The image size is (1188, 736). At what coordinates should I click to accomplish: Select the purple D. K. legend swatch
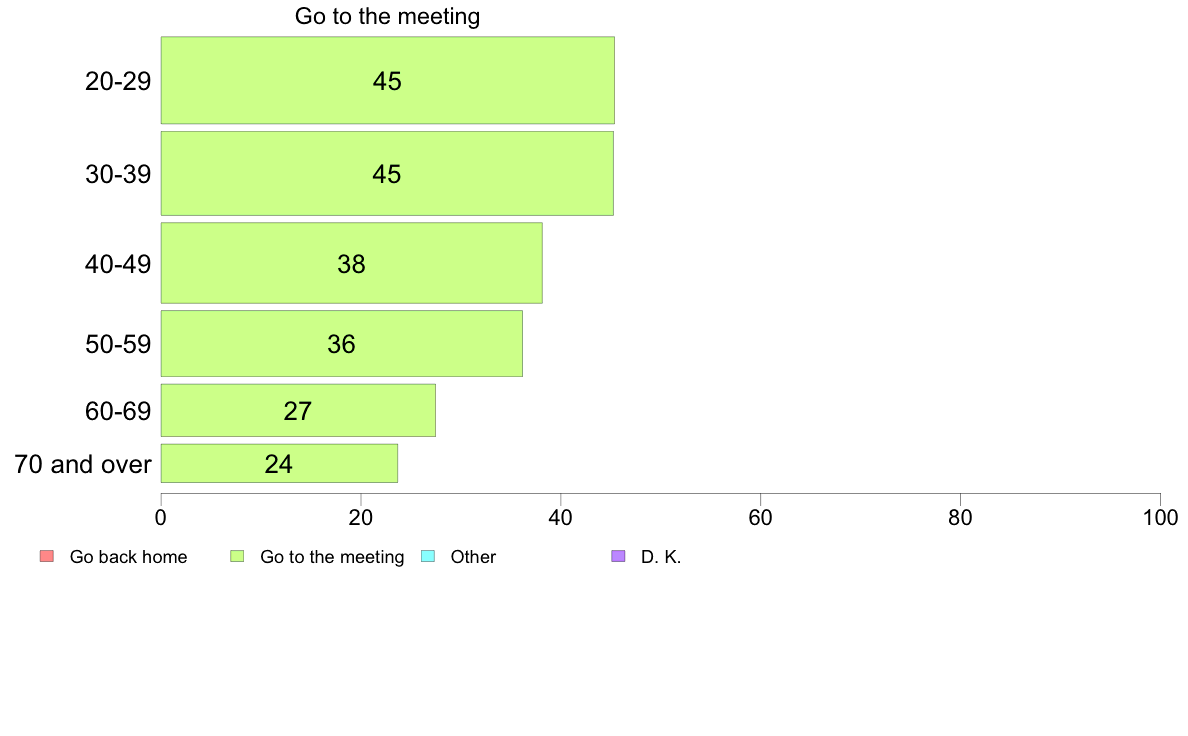click(x=618, y=556)
